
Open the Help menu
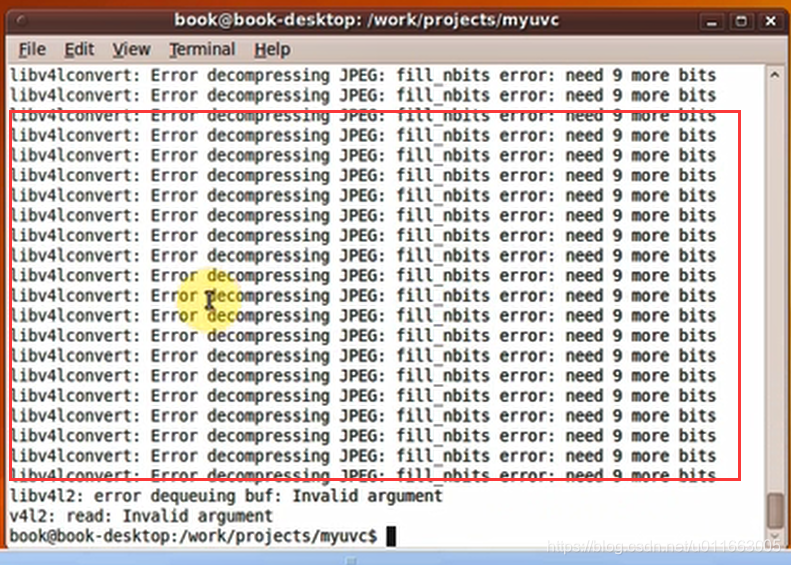pos(272,49)
